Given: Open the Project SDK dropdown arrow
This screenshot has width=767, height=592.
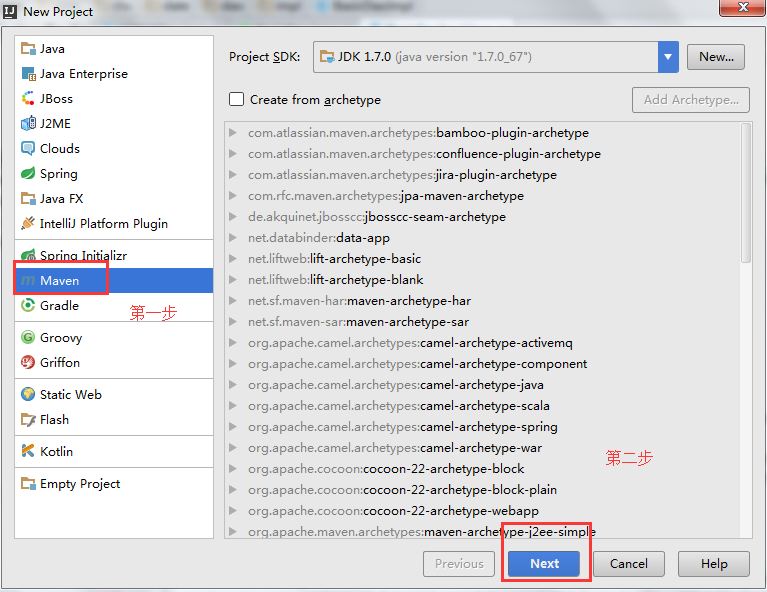Looking at the screenshot, I should click(668, 57).
